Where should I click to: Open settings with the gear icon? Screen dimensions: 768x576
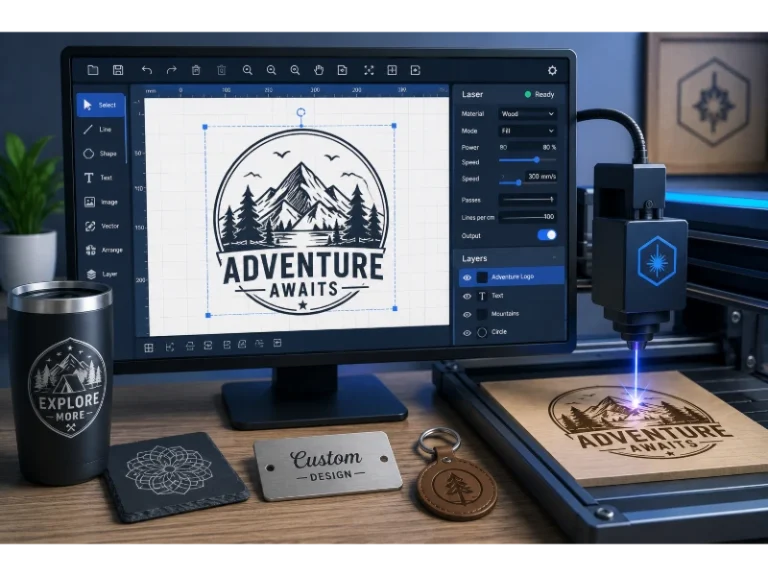pyautogui.click(x=552, y=71)
